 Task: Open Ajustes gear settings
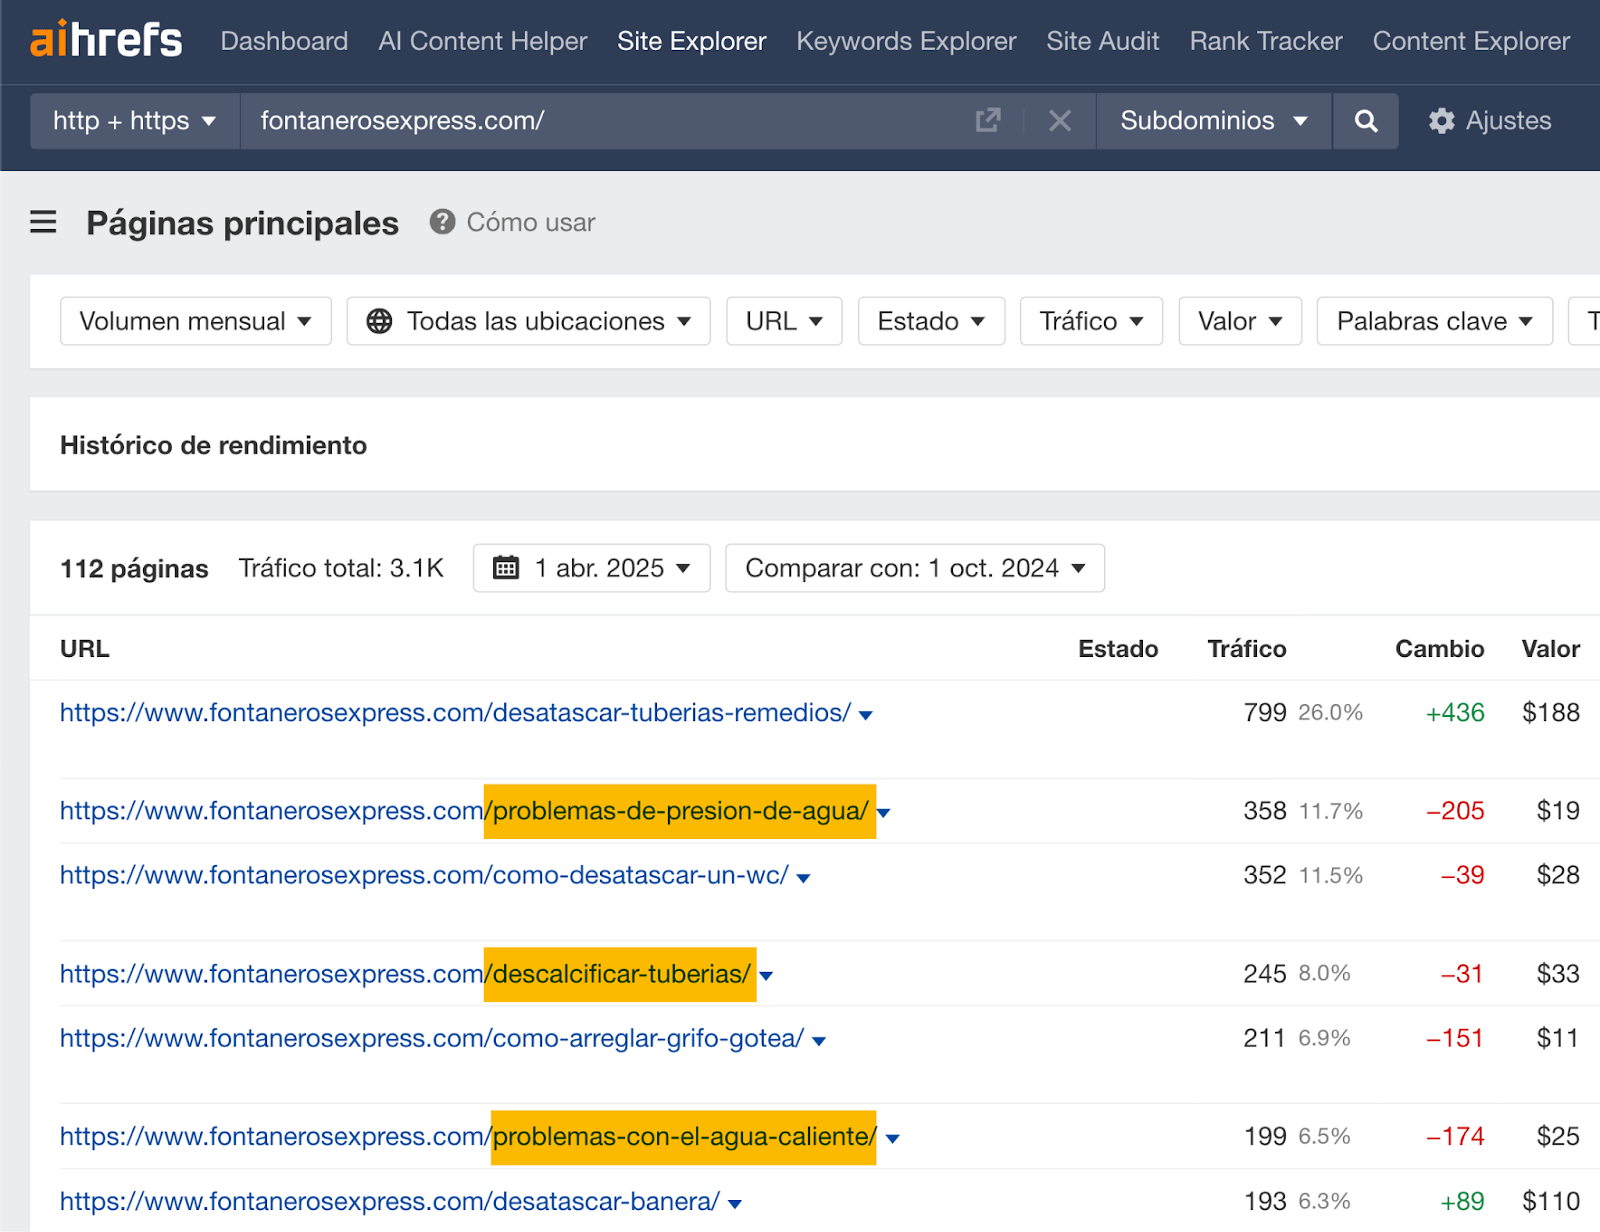click(x=1490, y=121)
